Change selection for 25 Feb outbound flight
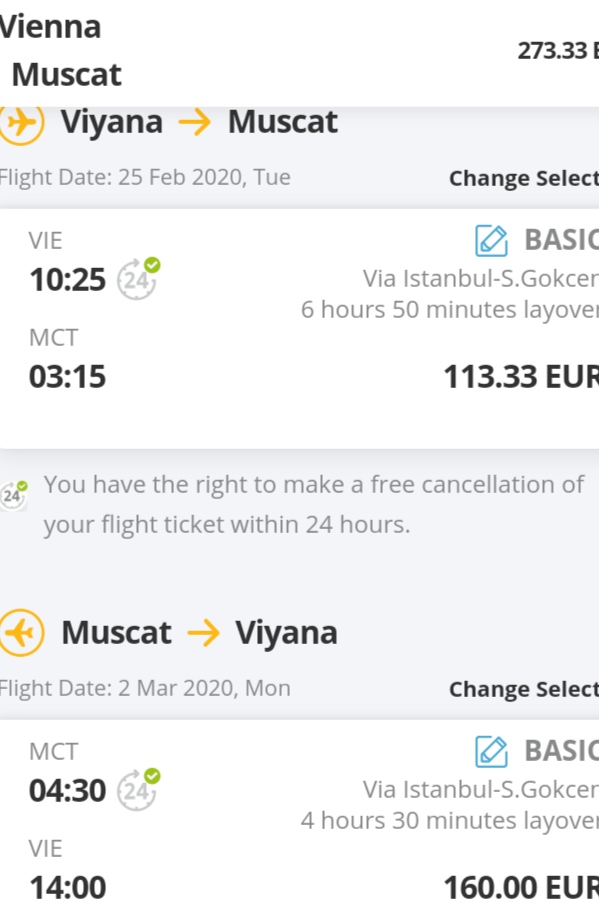This screenshot has width=599, height=902. 524,178
